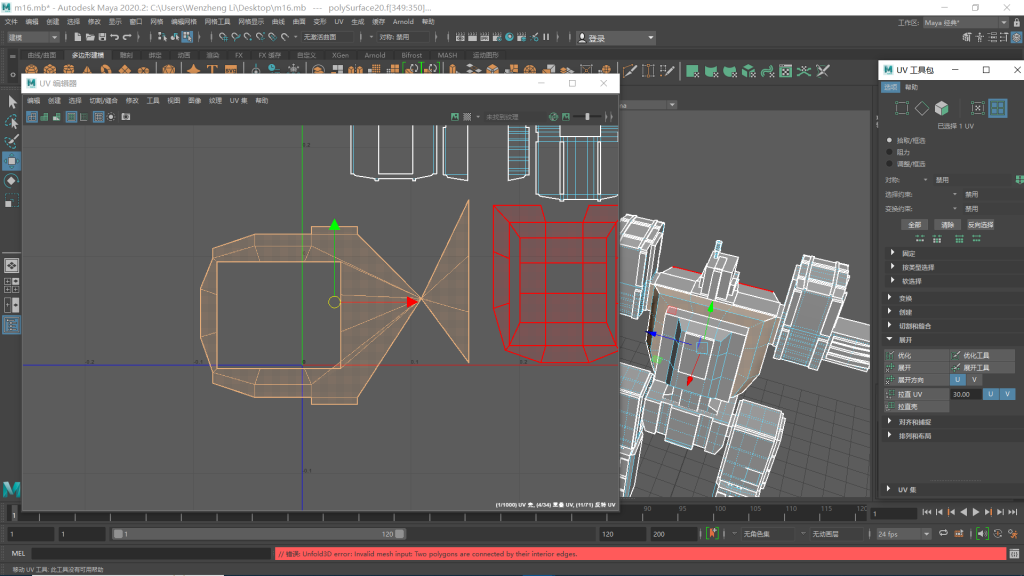Expand the 对齐和捕捉 section
1024x576 pixels.
[890, 421]
